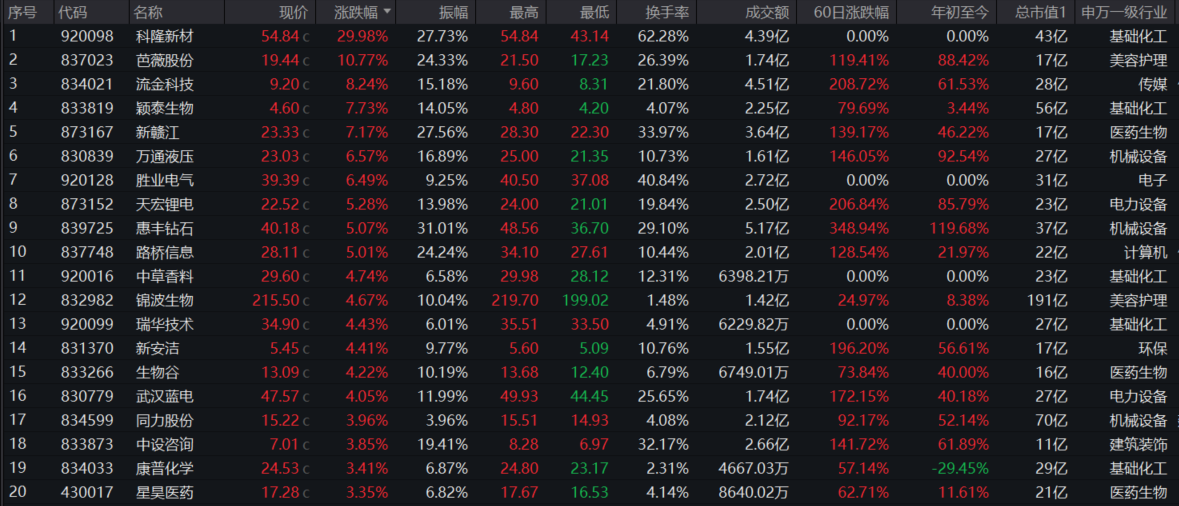Click stock code 837023
The width and height of the screenshot is (1179, 506).
click(x=86, y=60)
